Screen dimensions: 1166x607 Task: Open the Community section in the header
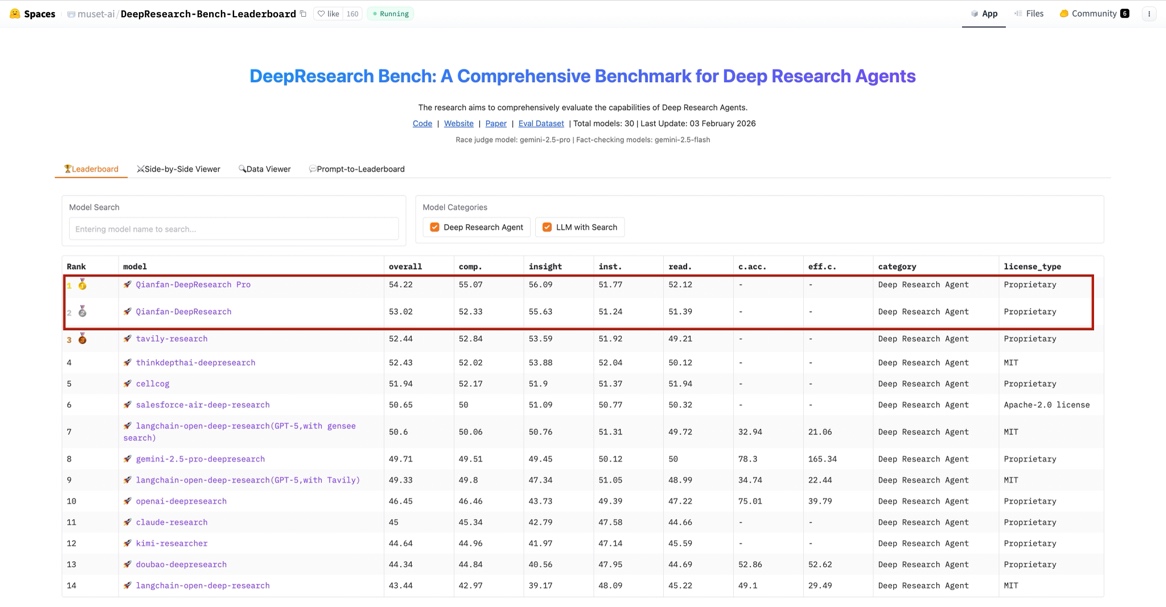1093,13
